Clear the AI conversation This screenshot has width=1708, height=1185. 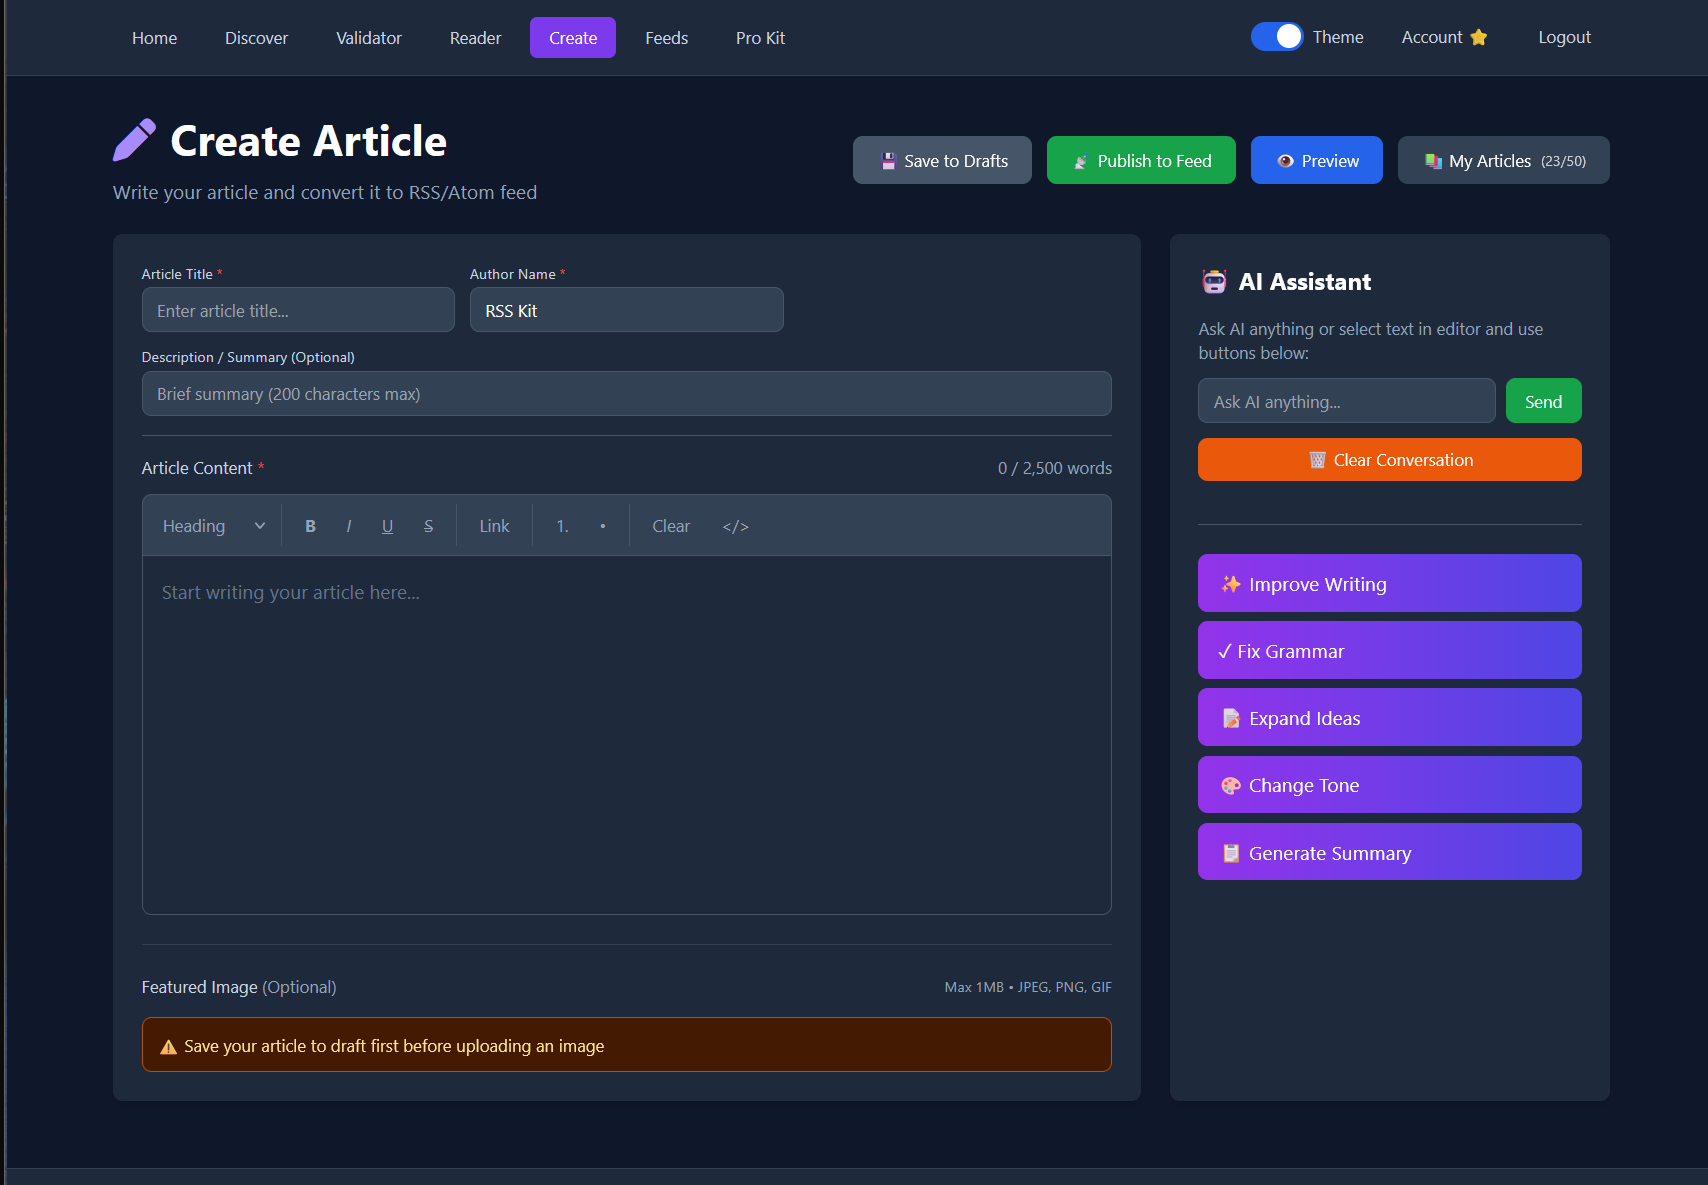(x=1389, y=459)
